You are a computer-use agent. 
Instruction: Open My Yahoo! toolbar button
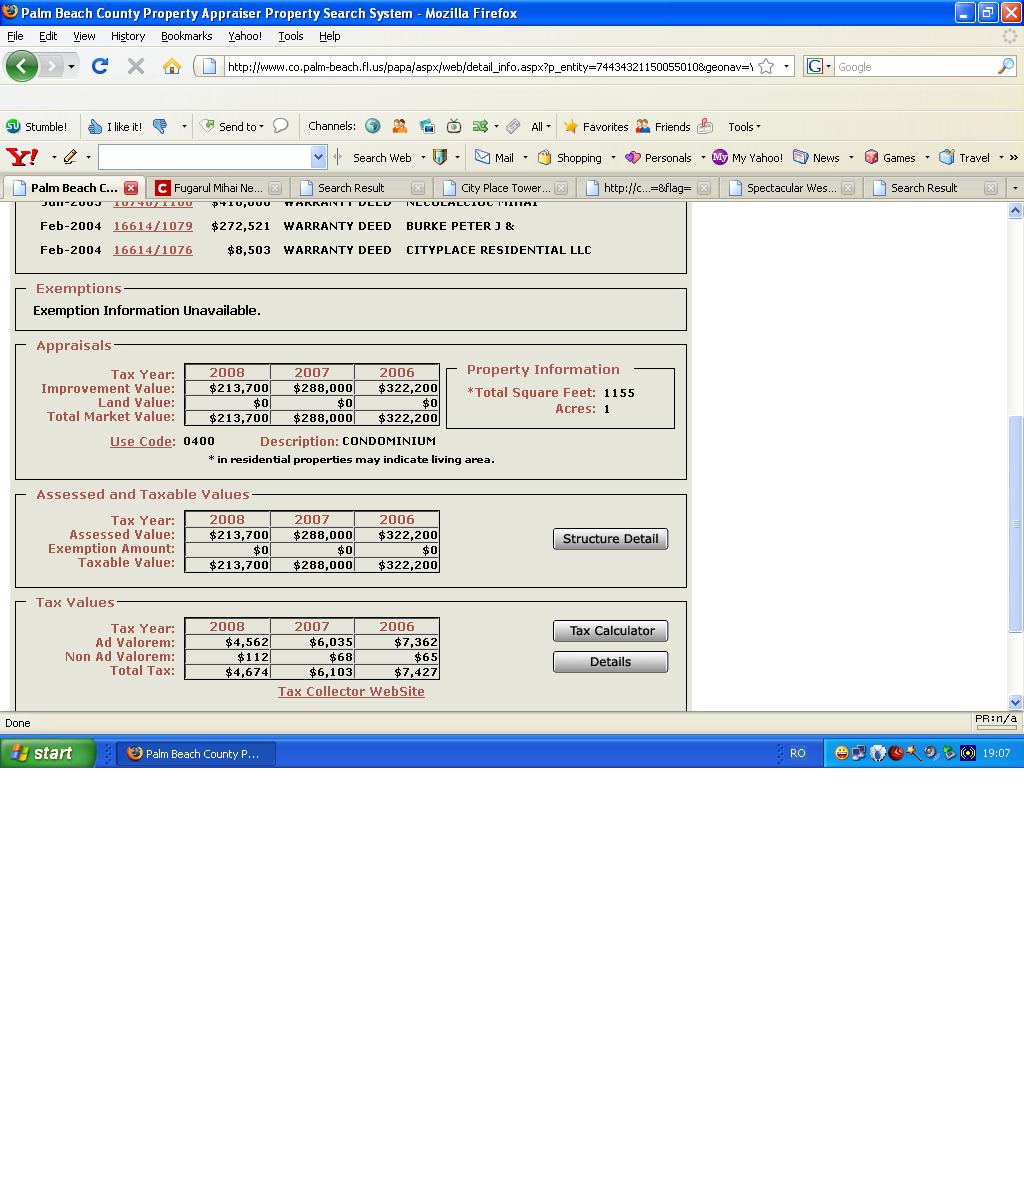point(747,157)
